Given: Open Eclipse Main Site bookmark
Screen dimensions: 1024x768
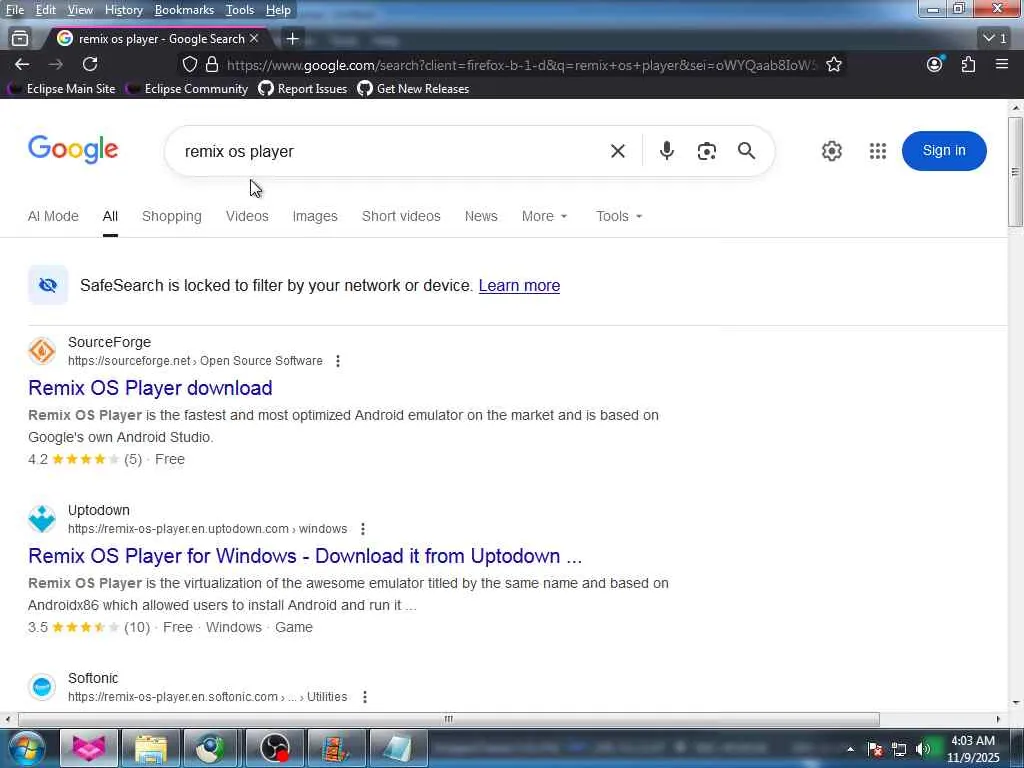Looking at the screenshot, I should tap(63, 89).
